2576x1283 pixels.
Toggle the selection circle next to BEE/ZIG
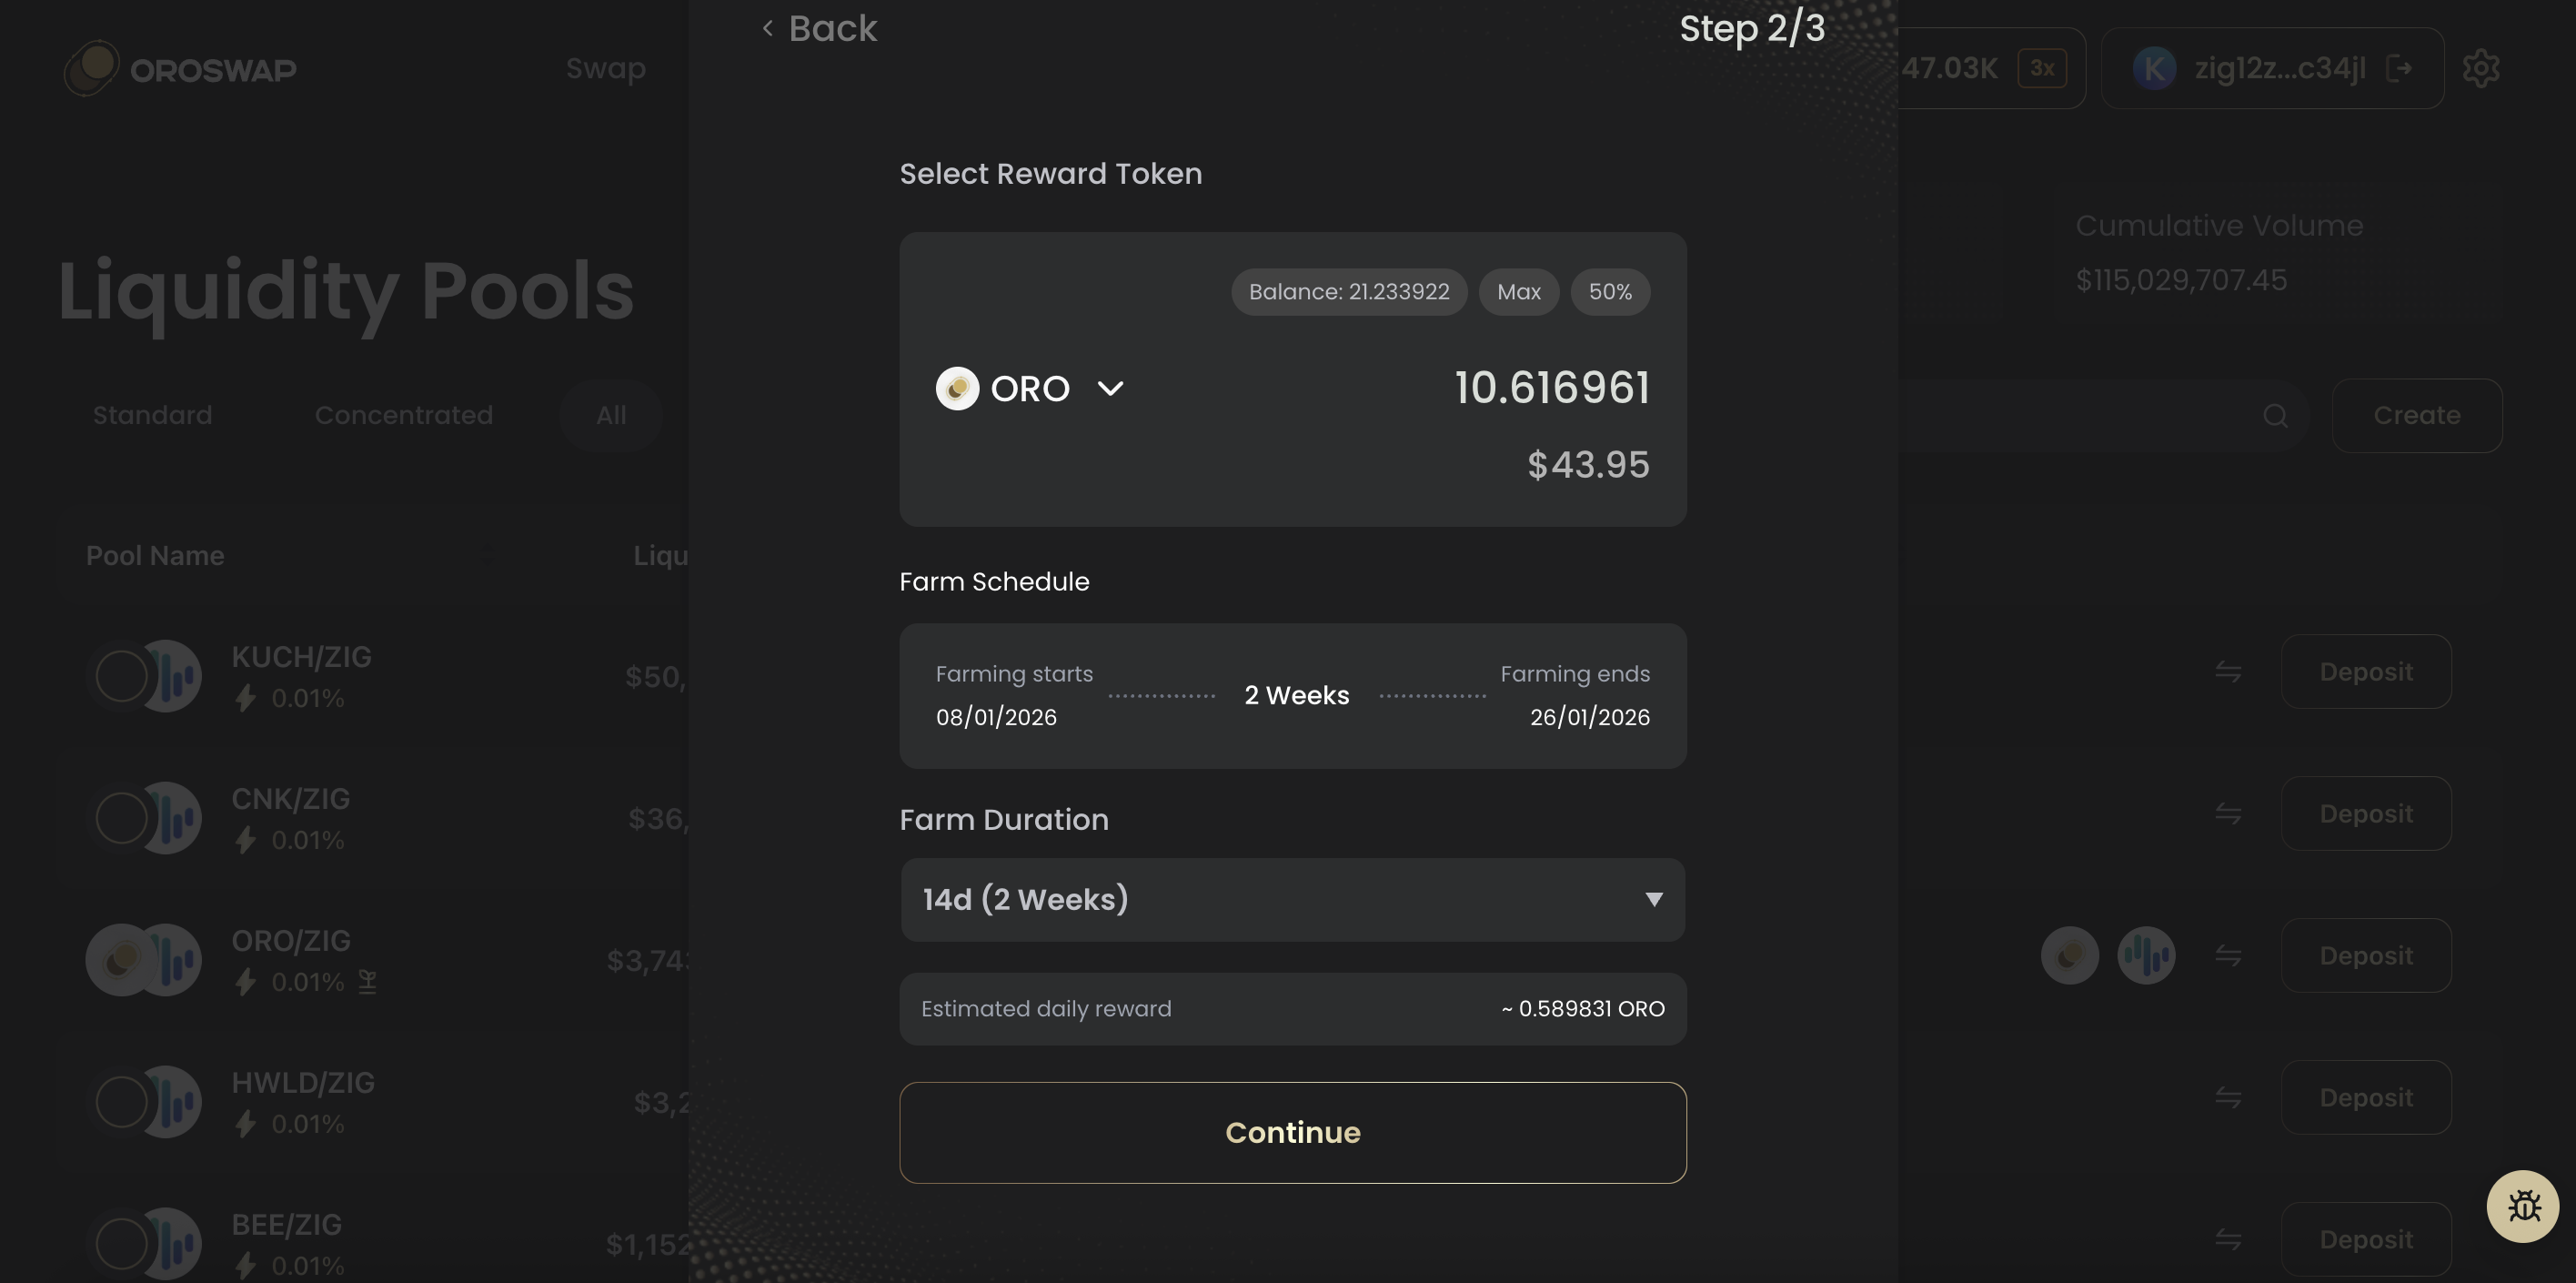[x=121, y=1243]
